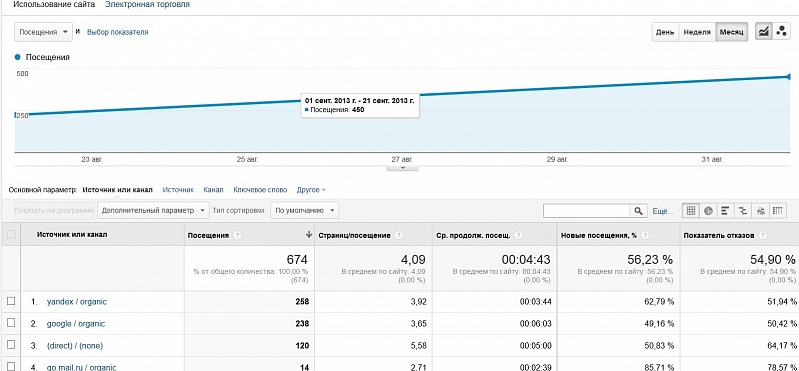Image resolution: width=799 pixels, height=371 pixels.
Task: Select the performance bar view icon
Action: click(x=725, y=210)
